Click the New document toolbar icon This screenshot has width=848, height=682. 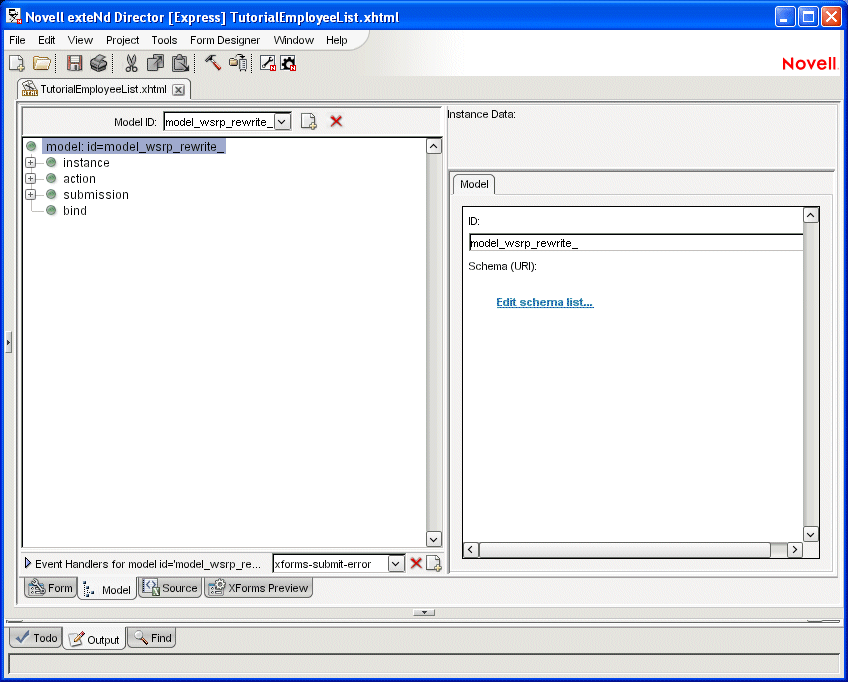point(17,64)
